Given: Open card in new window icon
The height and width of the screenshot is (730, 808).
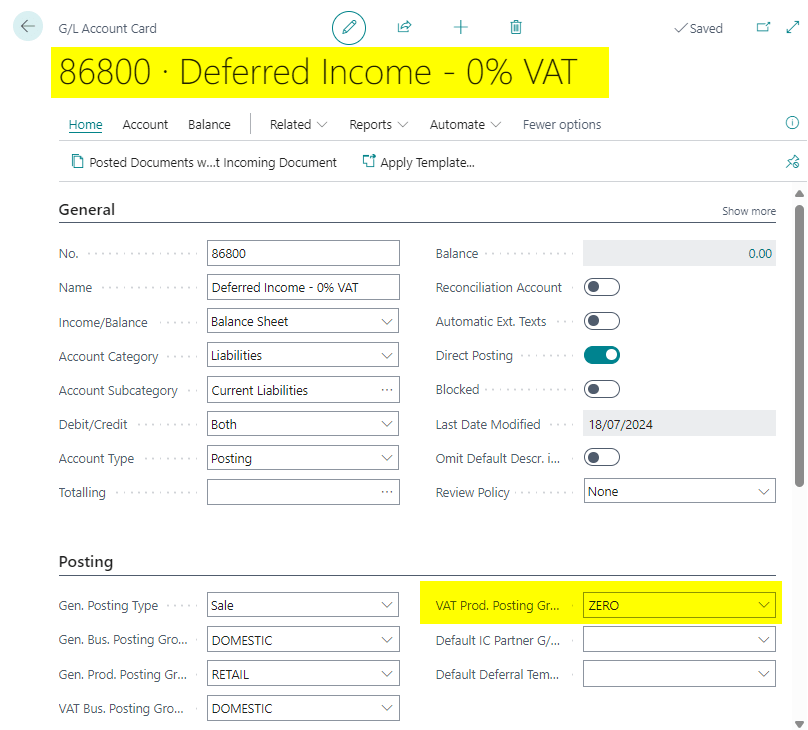Looking at the screenshot, I should tap(763, 28).
